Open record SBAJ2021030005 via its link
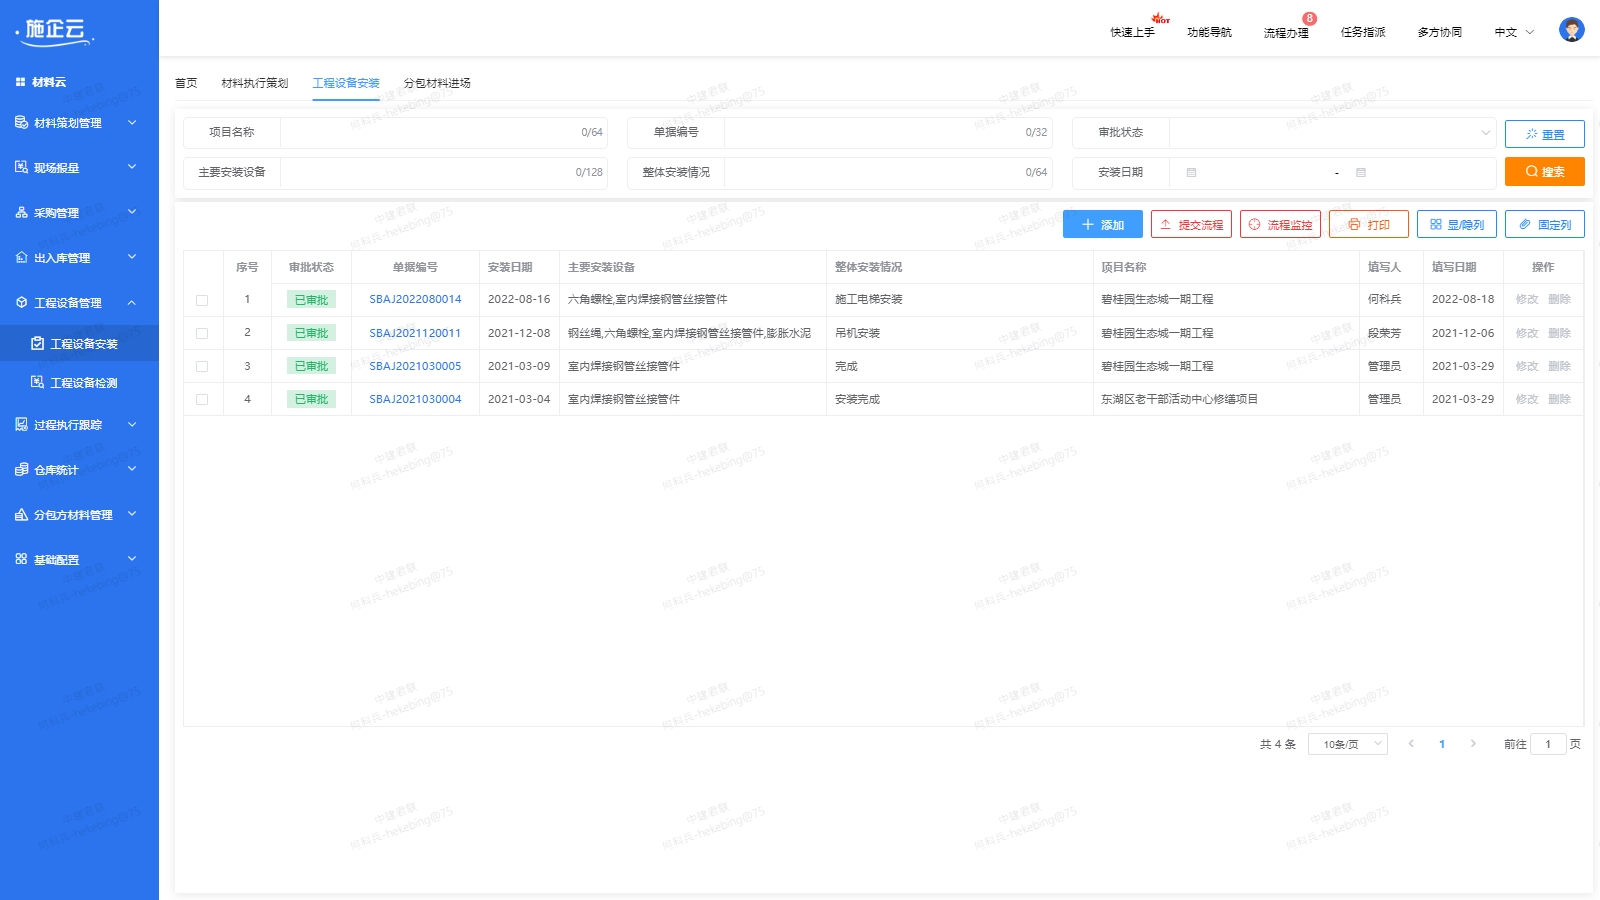The height and width of the screenshot is (900, 1600). point(414,366)
